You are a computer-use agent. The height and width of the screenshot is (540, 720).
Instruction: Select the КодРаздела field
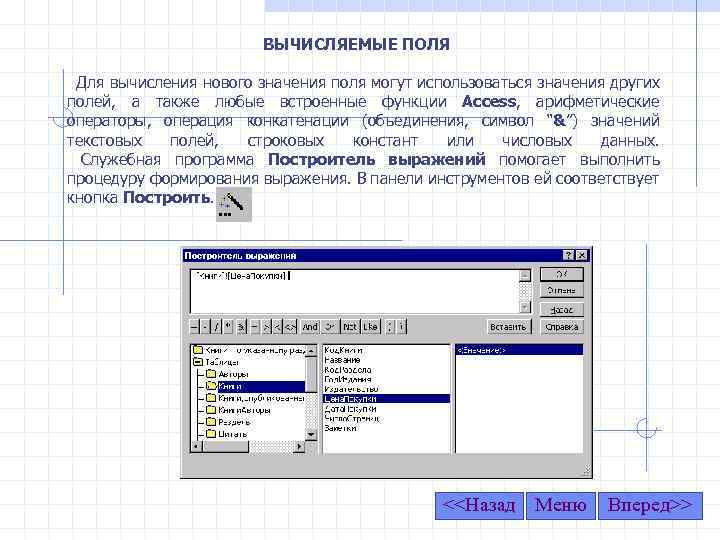tap(348, 370)
